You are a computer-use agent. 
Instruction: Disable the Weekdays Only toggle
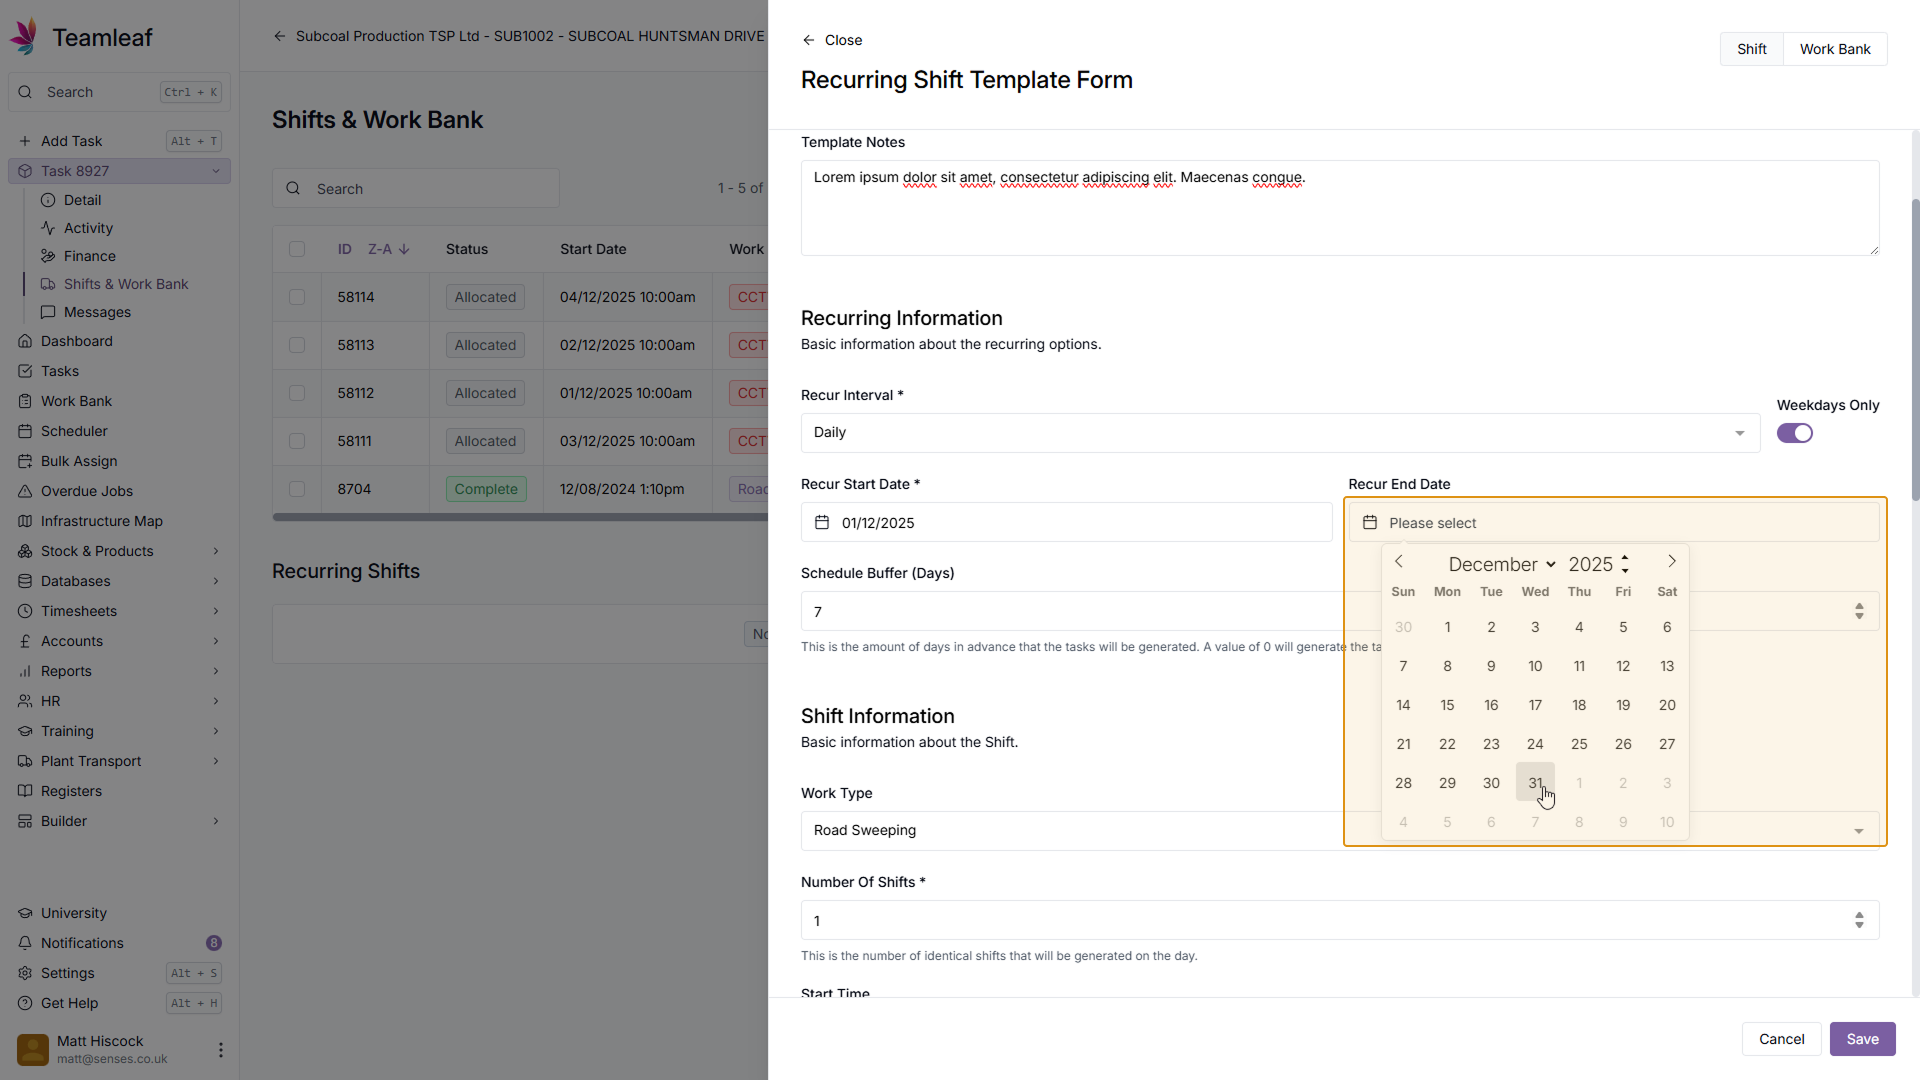coord(1794,433)
